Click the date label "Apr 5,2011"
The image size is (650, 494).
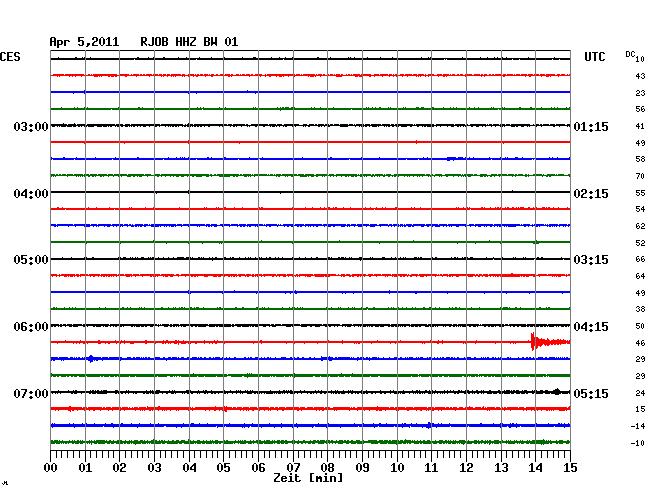coord(84,42)
